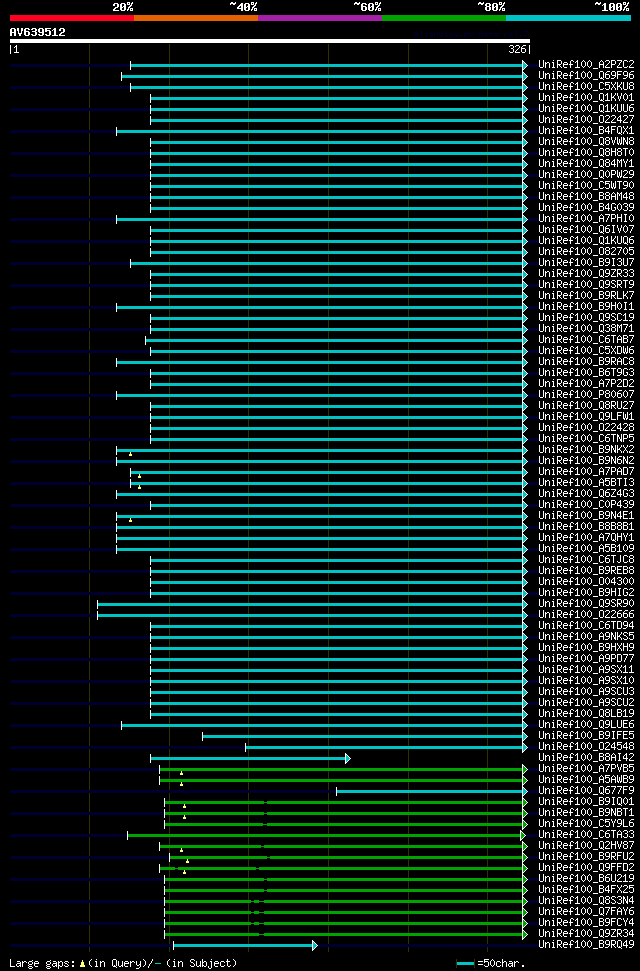Image resolution: width=640 pixels, height=971 pixels.
Task: Click the cyan Q677F9 alignment bar
Action: tap(429, 791)
